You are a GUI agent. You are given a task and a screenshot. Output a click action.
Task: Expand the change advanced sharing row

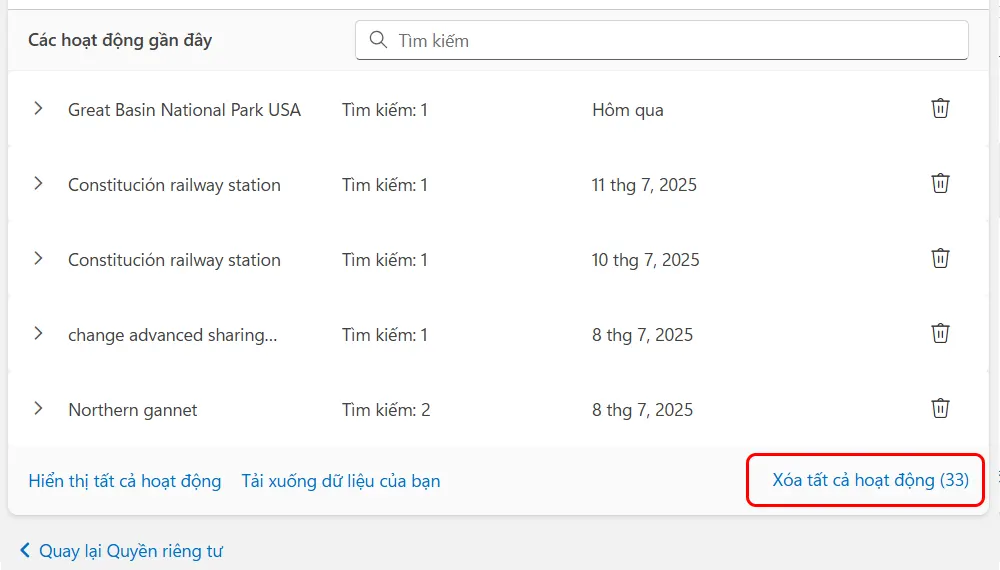pyautogui.click(x=38, y=334)
